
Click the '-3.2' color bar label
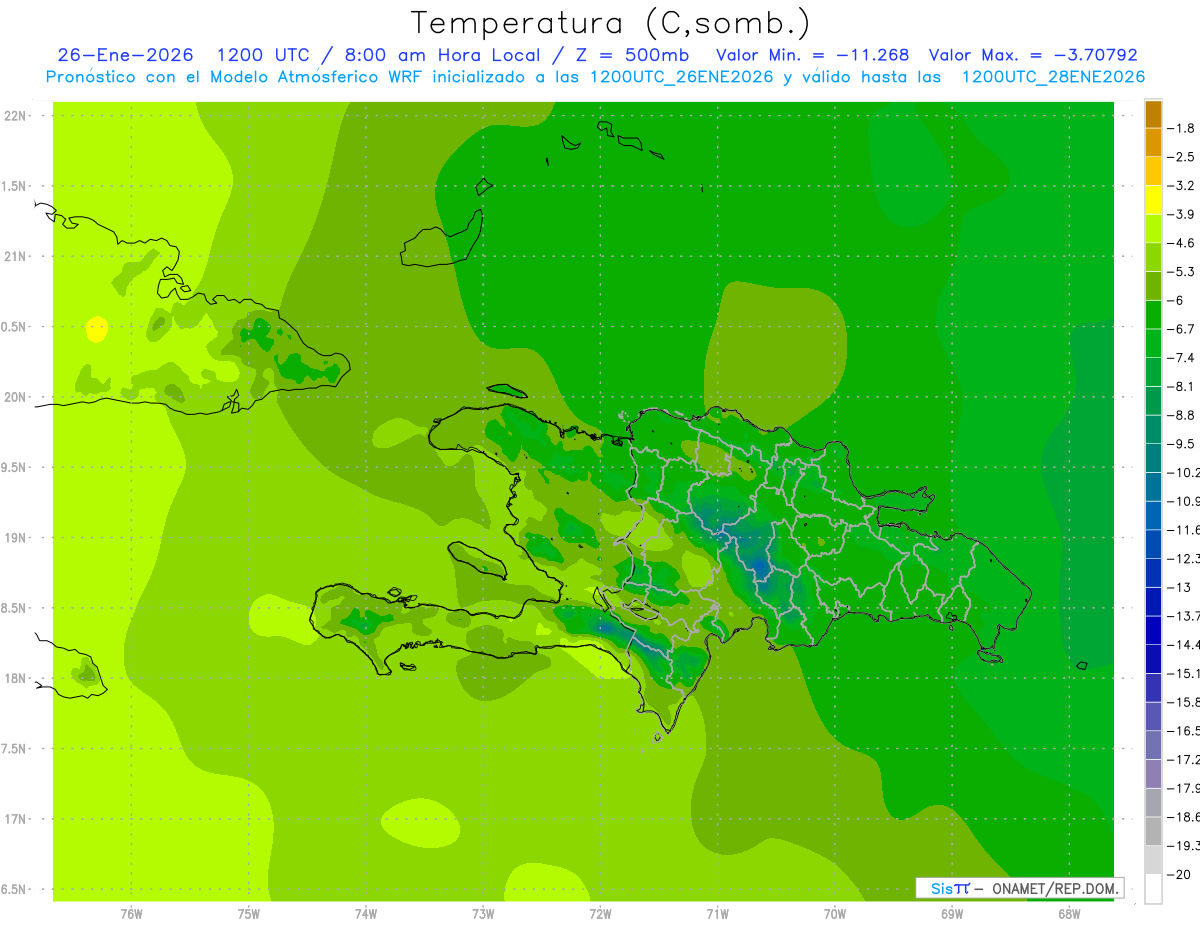coord(1182,186)
